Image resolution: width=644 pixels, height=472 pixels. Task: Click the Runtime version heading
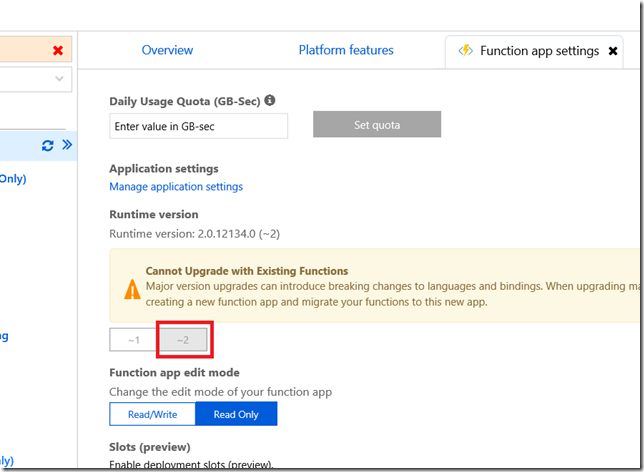point(154,214)
